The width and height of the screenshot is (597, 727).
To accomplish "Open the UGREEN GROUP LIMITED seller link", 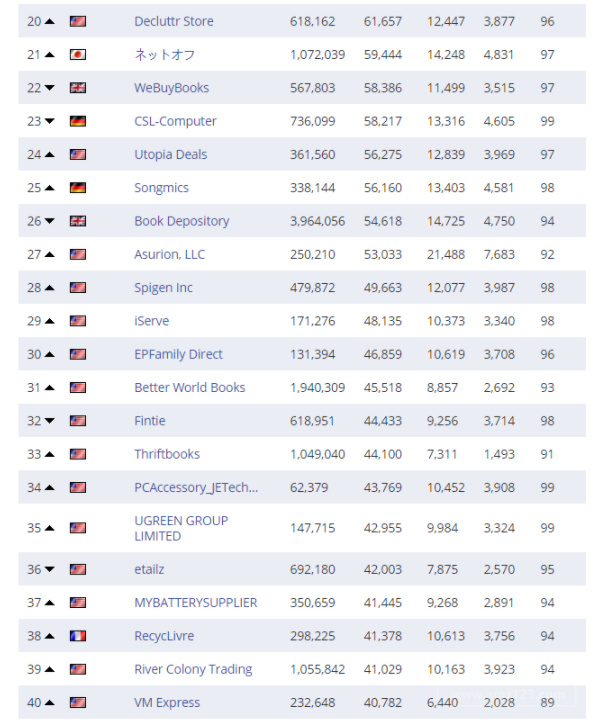I will tap(181, 528).
